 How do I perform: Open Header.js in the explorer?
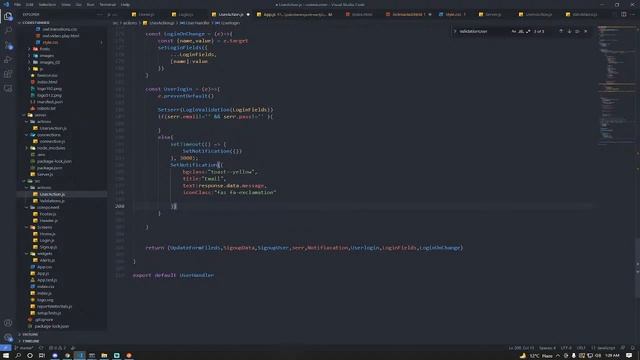pyautogui.click(x=49, y=220)
